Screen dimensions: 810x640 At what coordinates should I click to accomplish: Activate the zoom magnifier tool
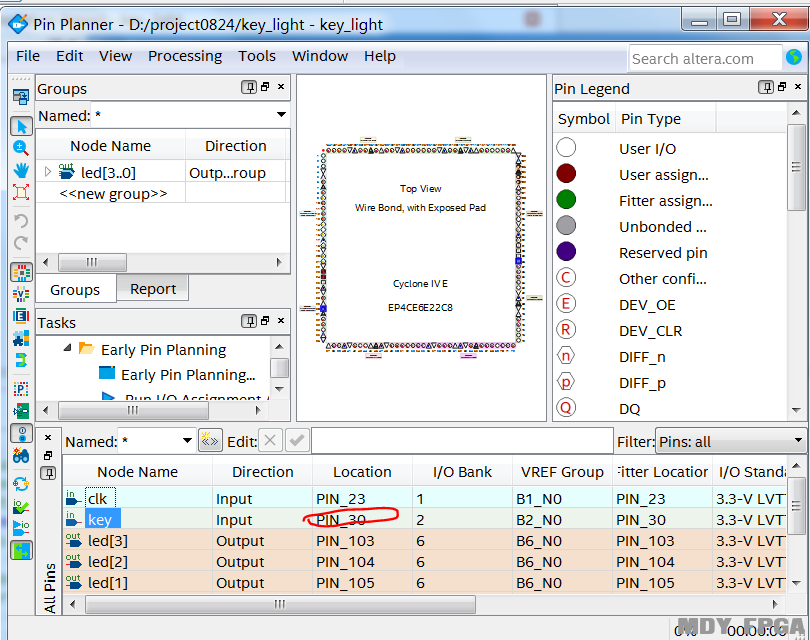tap(21, 148)
